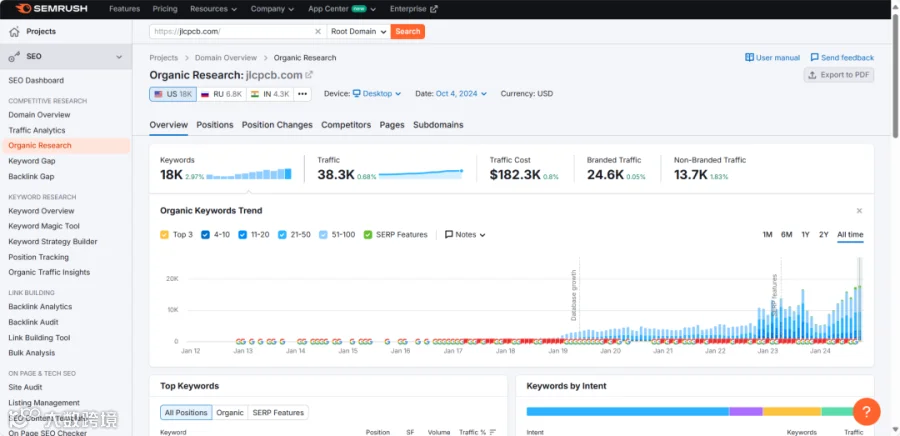900x436 pixels.
Task: Click the Export to PDF button
Action: 839,75
